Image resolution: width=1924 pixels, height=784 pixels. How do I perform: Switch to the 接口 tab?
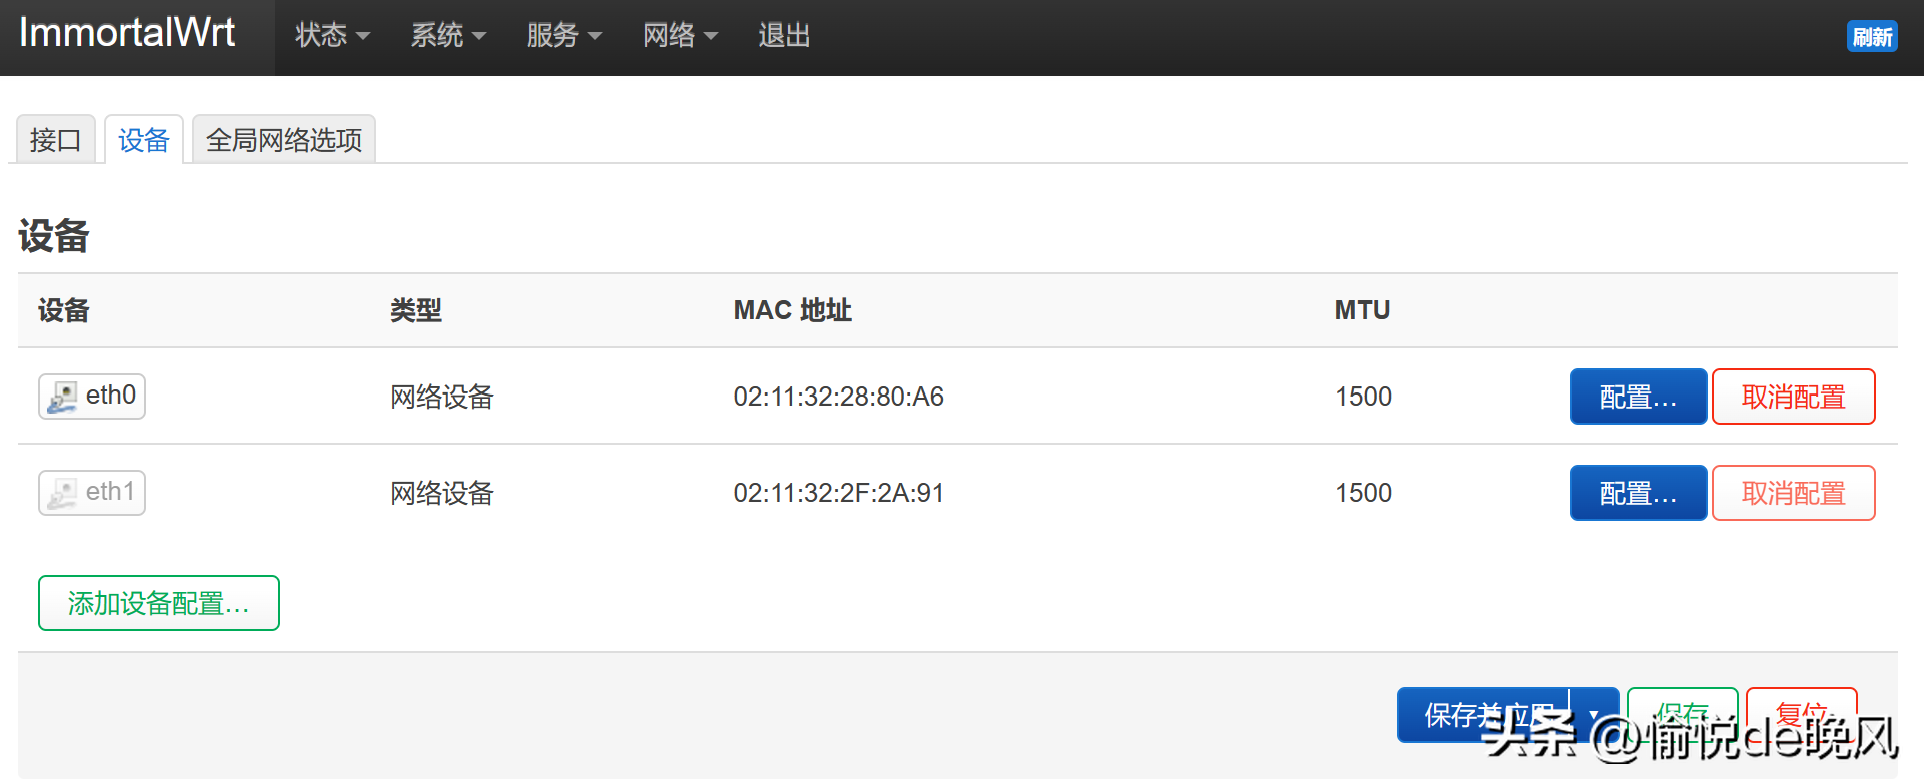point(56,140)
